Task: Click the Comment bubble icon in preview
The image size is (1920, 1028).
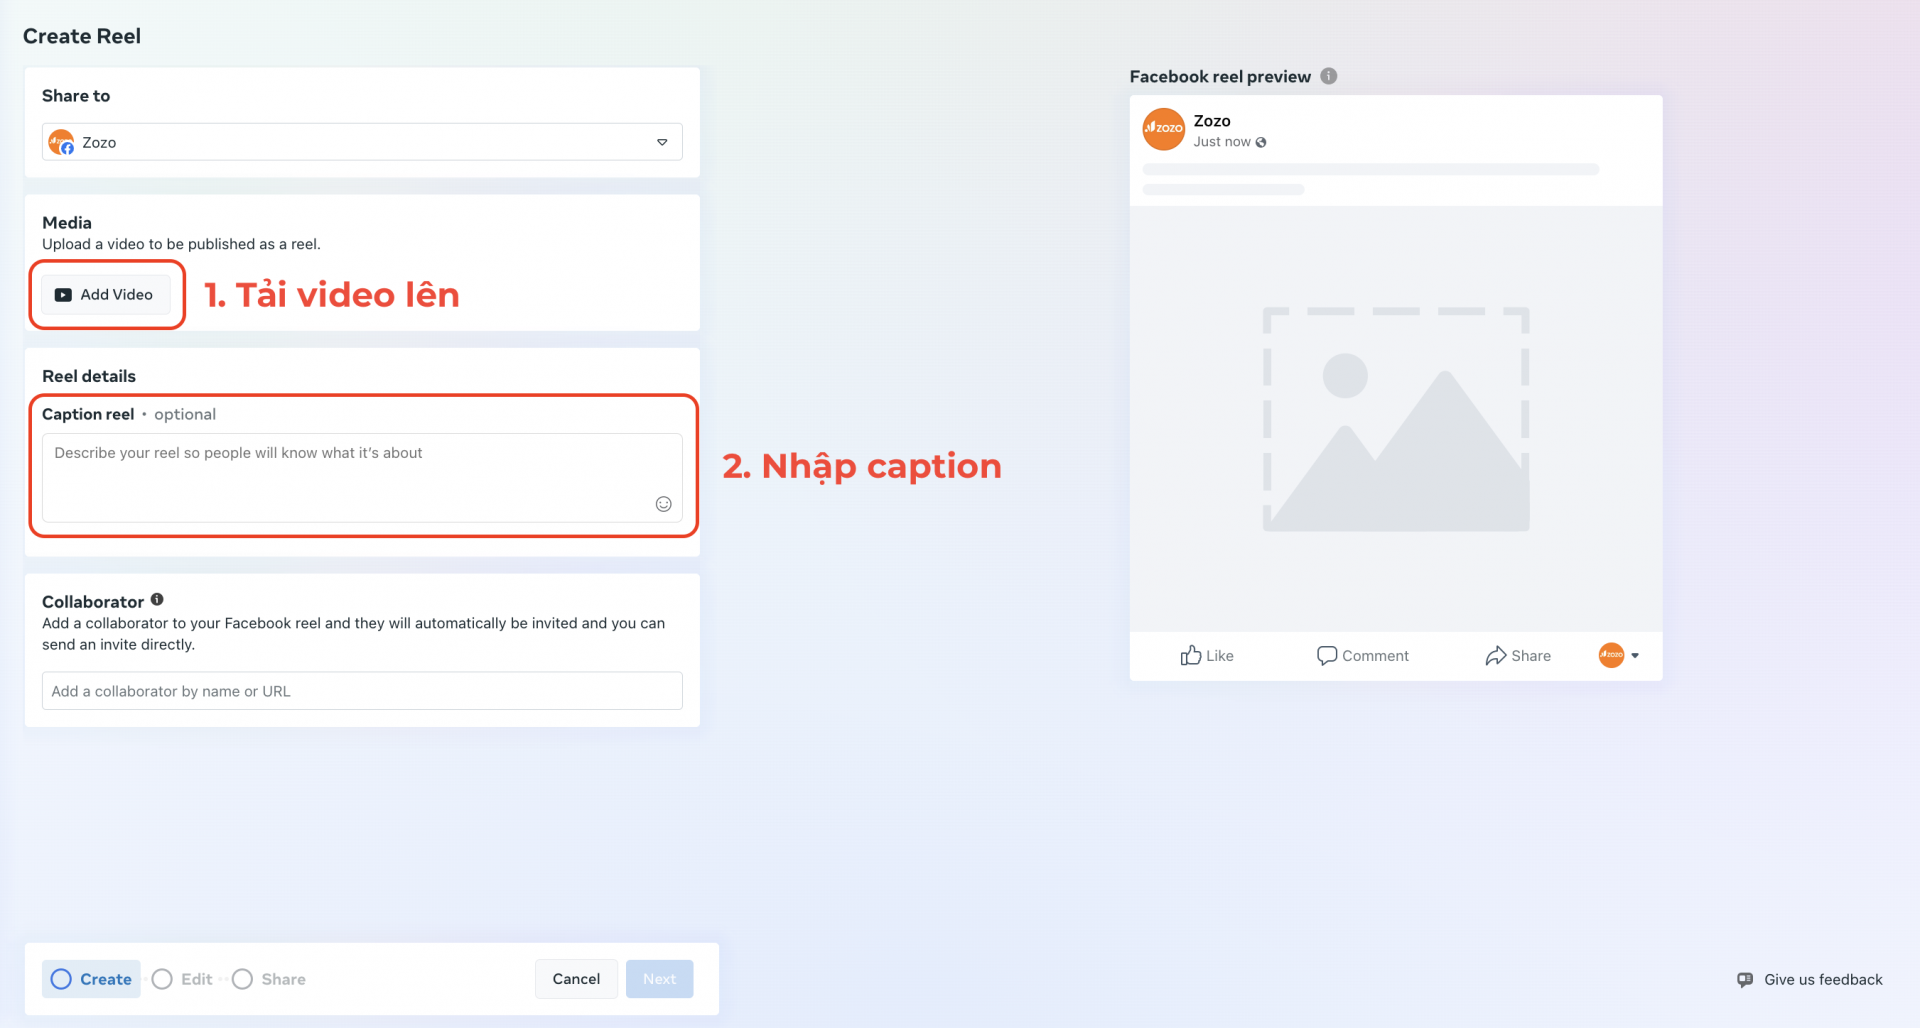Action: click(x=1327, y=655)
